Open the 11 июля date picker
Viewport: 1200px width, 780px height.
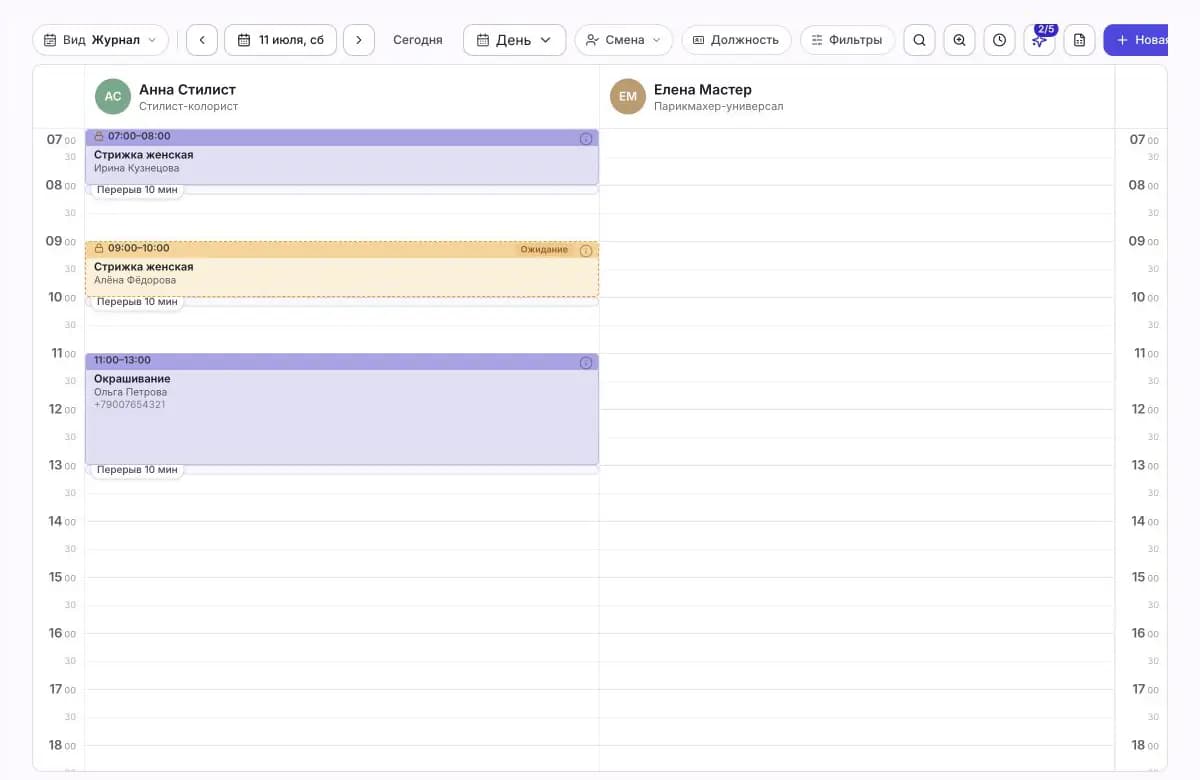[x=280, y=40]
